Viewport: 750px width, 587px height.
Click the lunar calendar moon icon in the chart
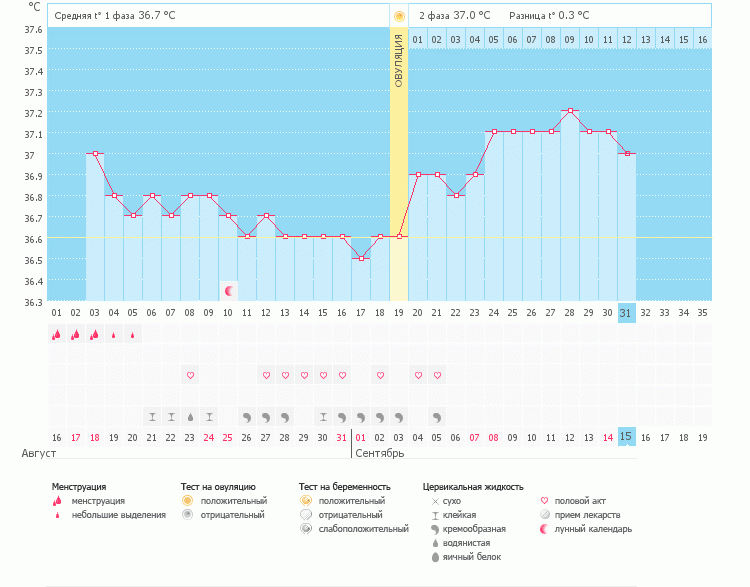[229, 291]
